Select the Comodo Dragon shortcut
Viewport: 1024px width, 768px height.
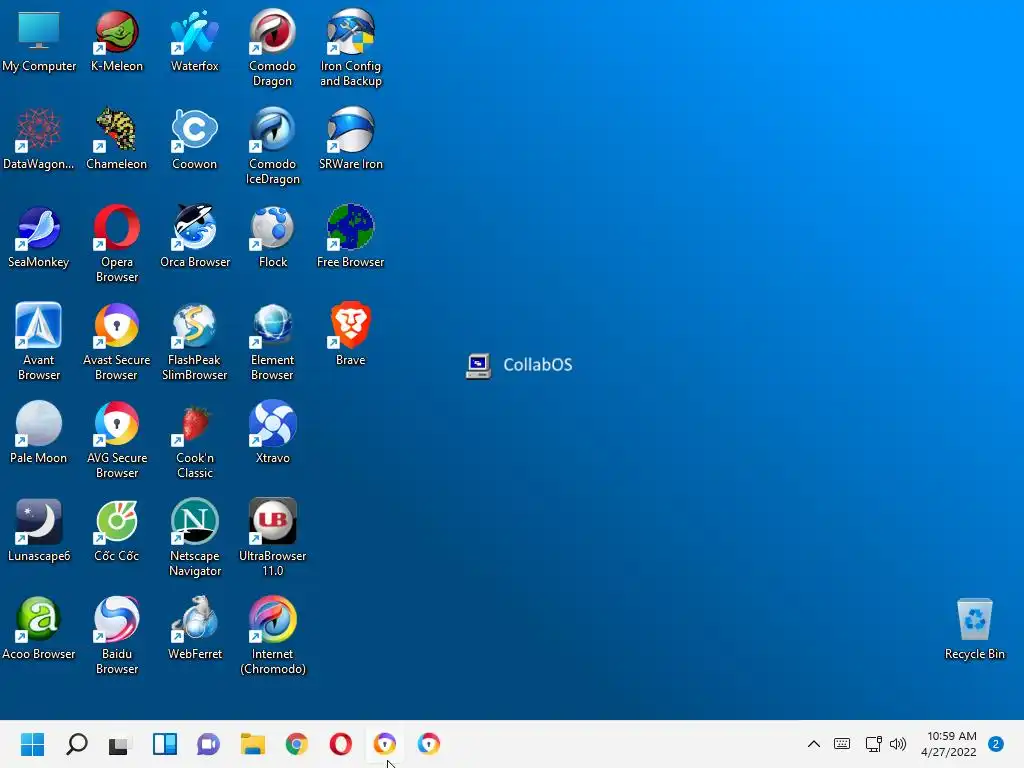272,48
